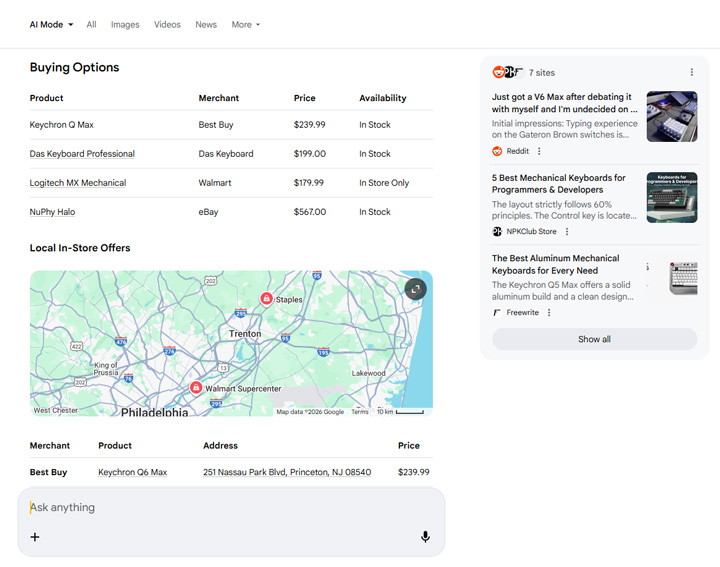Open the NPKClub Store three-dot menu
The image size is (720, 567).
[567, 232]
